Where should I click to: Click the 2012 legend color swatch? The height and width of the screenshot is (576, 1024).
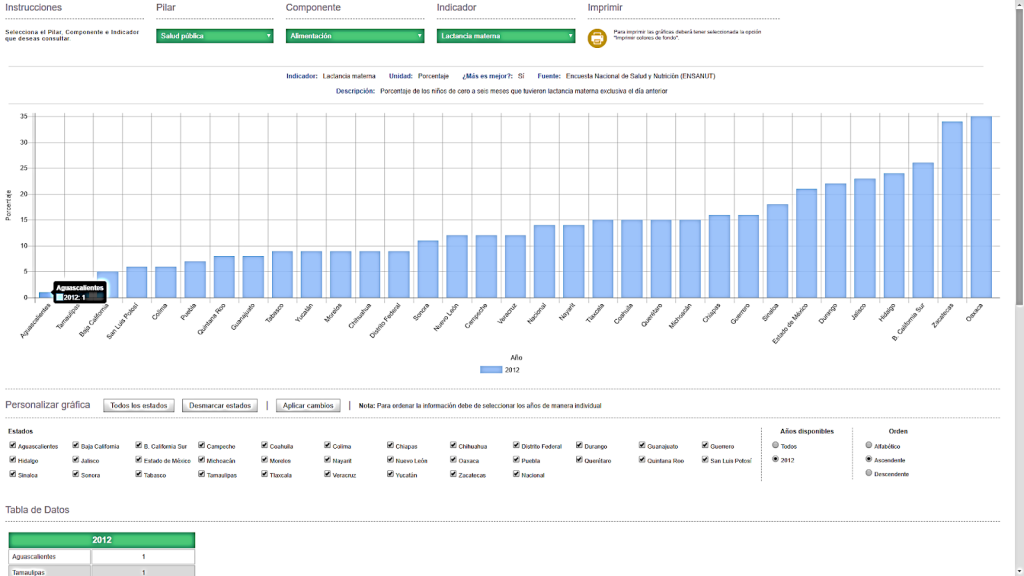[491, 370]
